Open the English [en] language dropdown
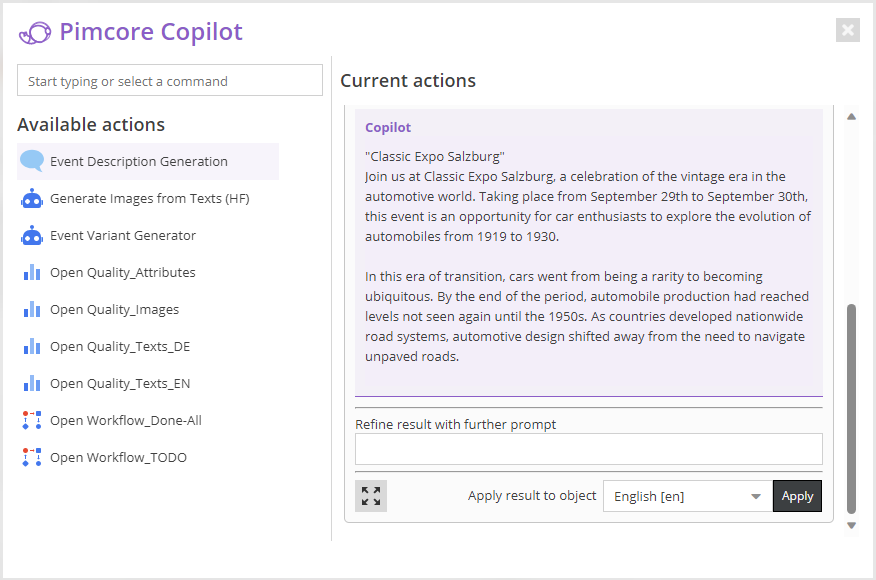 point(688,496)
